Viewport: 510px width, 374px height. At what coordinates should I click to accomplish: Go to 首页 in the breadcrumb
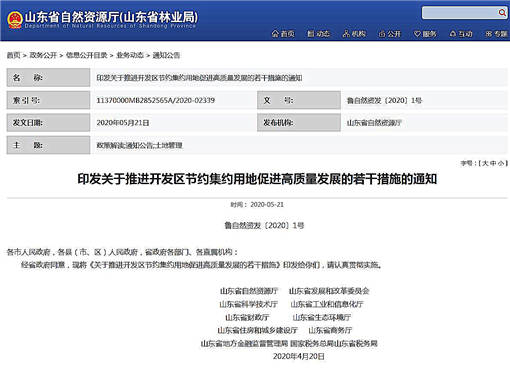14,55
